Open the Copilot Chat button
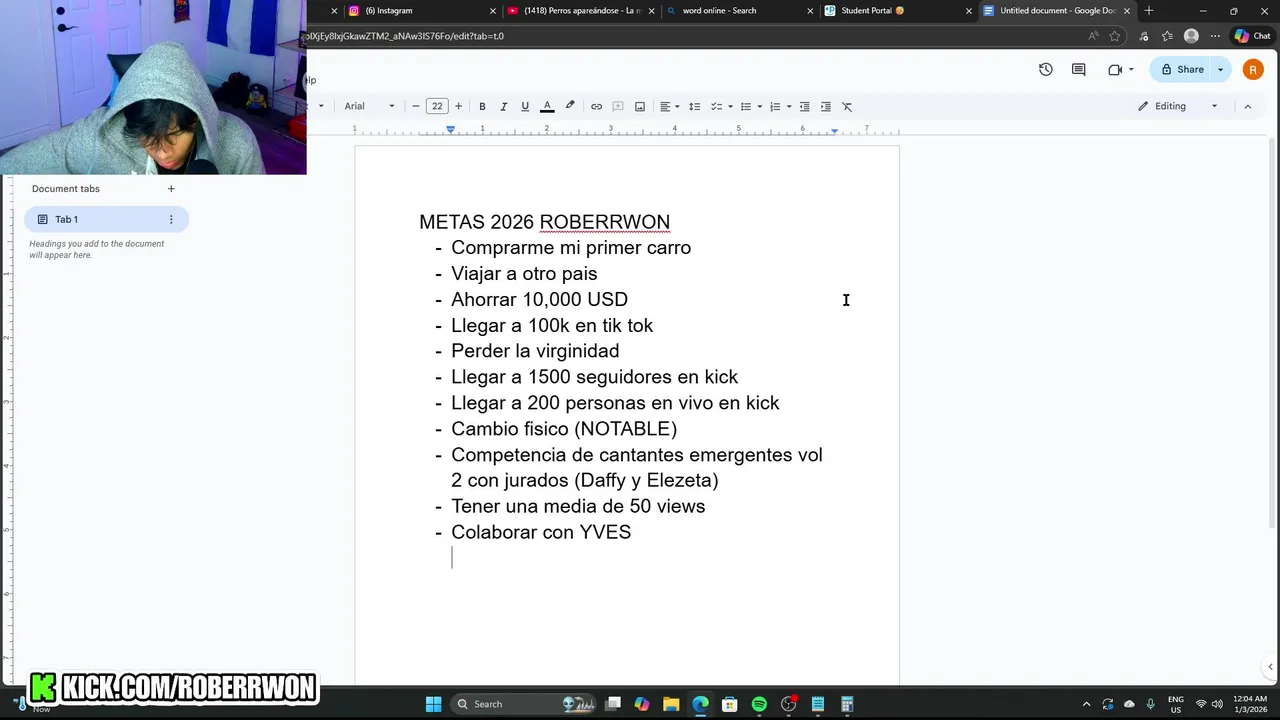This screenshot has height=720, width=1280. click(x=1252, y=36)
